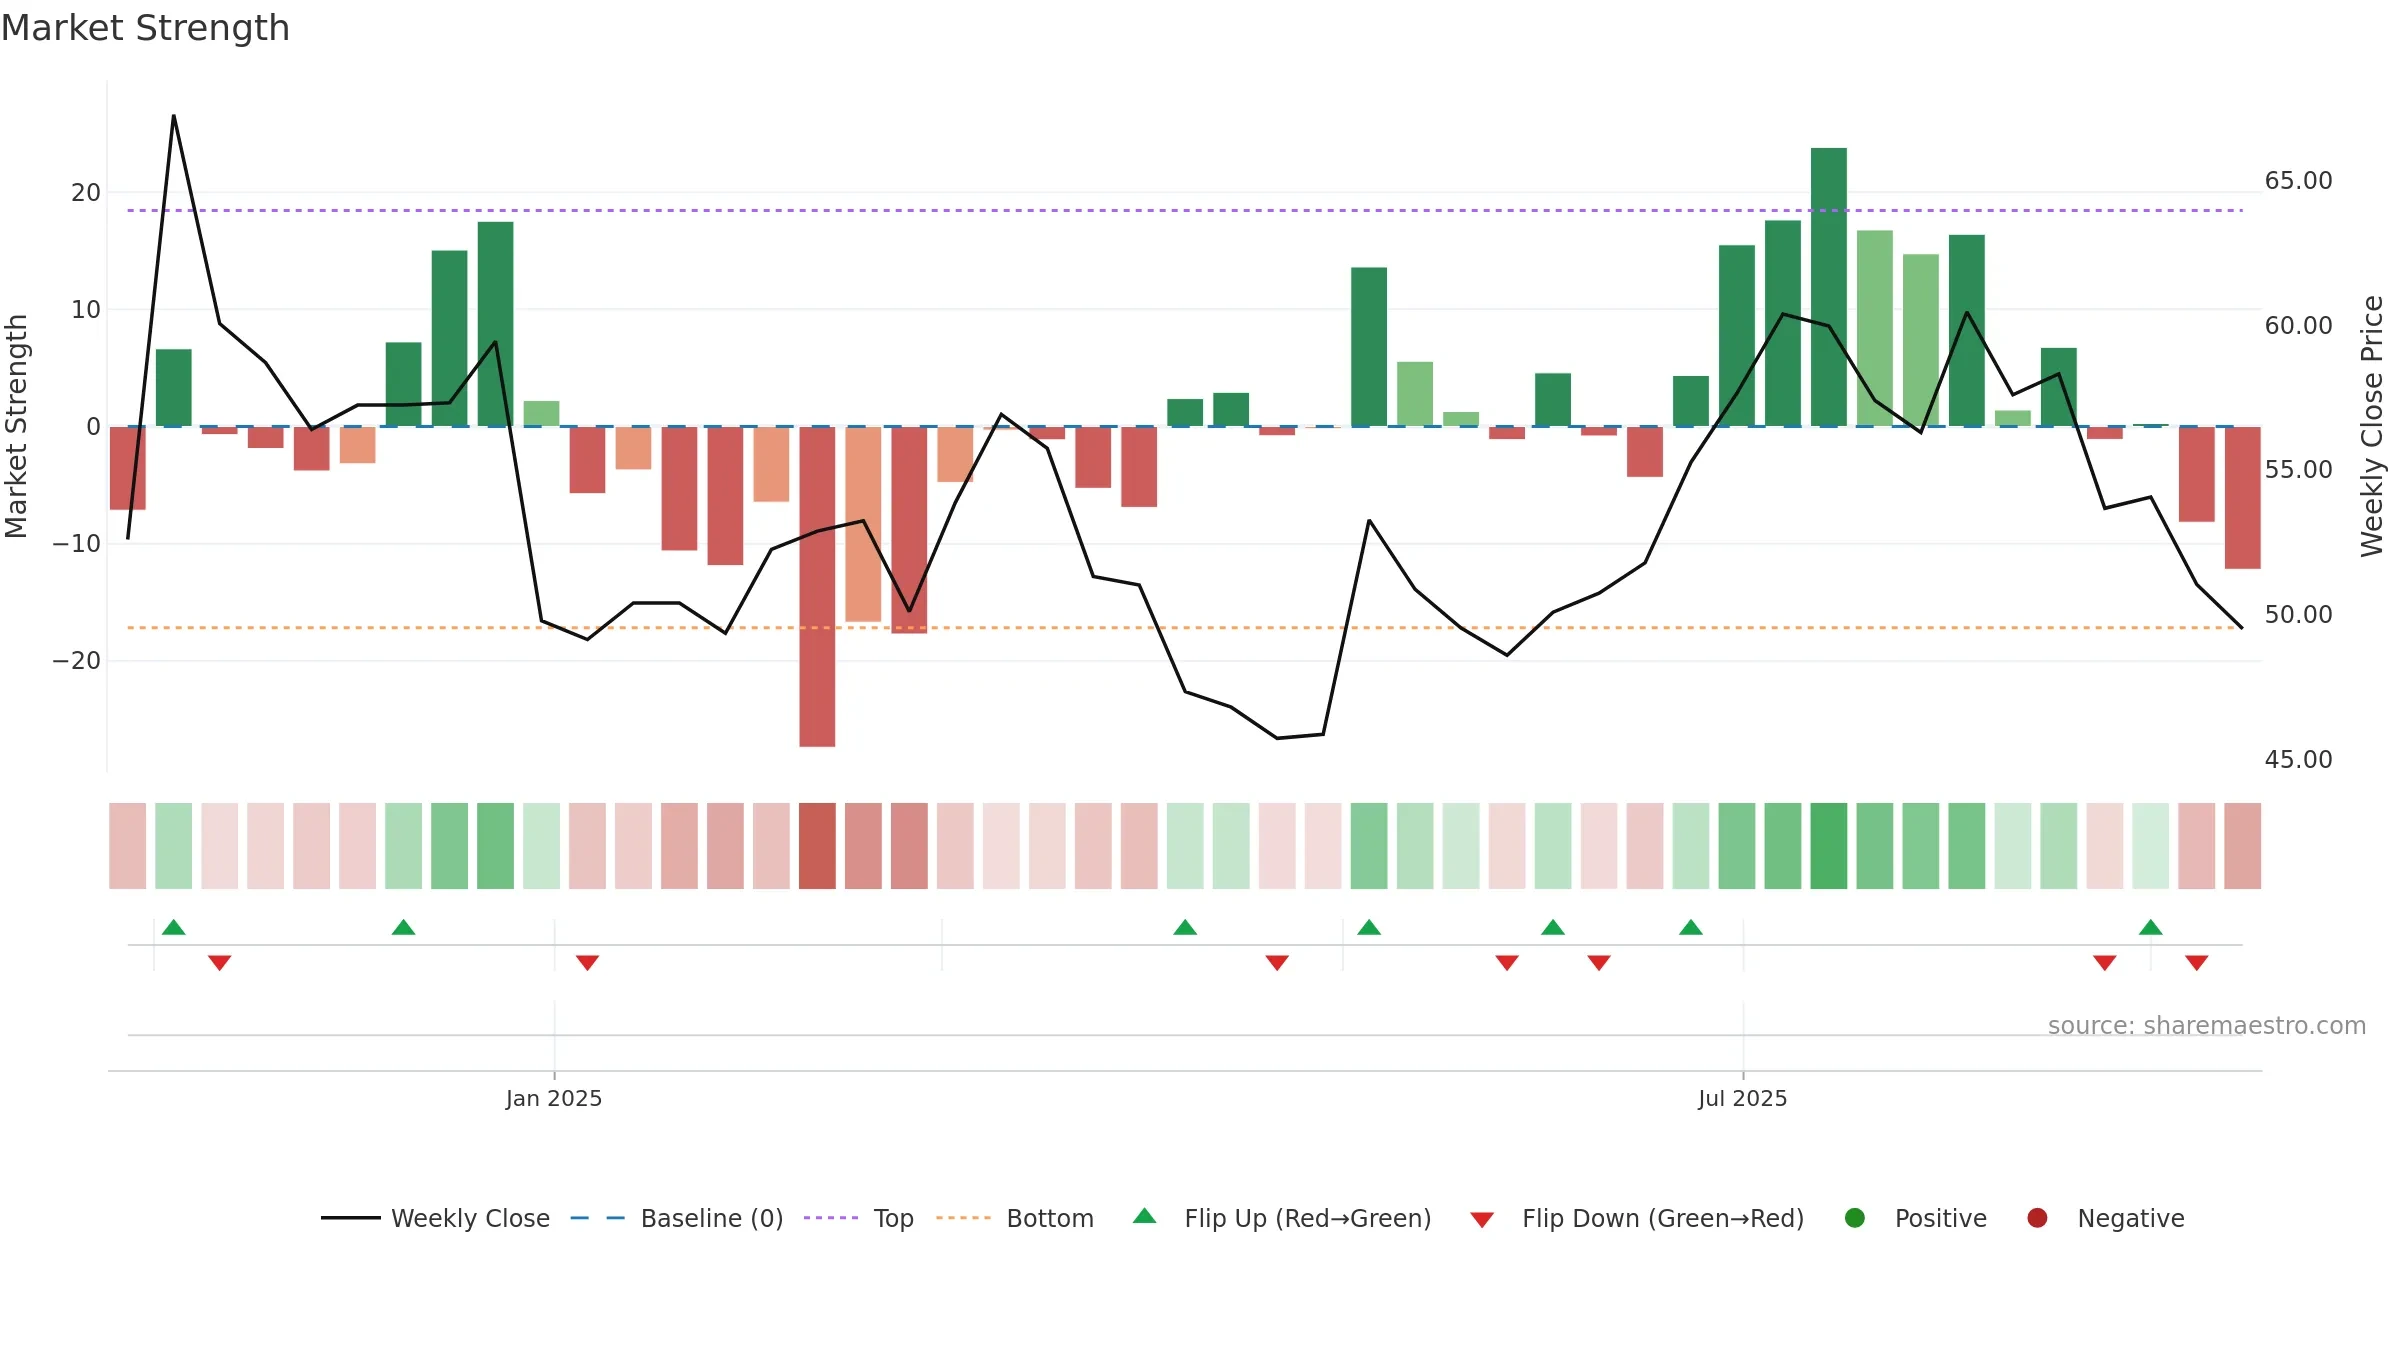Click the darkest green cell in the heat strip
This screenshot has width=2400, height=1350.
[1829, 846]
